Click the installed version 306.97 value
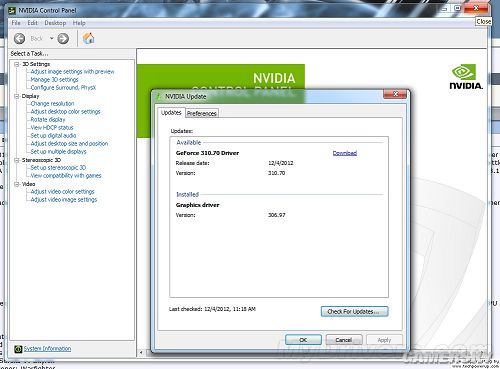500x369 pixels. [x=277, y=215]
